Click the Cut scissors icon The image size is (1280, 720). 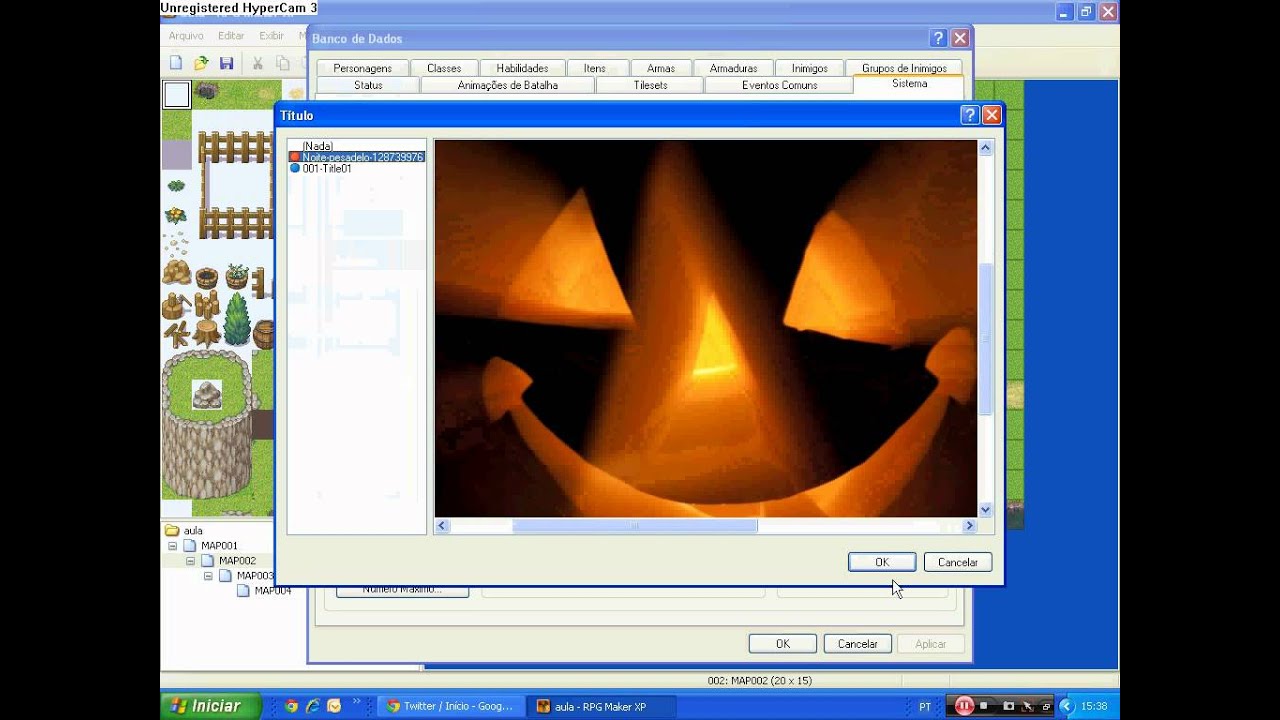[257, 63]
